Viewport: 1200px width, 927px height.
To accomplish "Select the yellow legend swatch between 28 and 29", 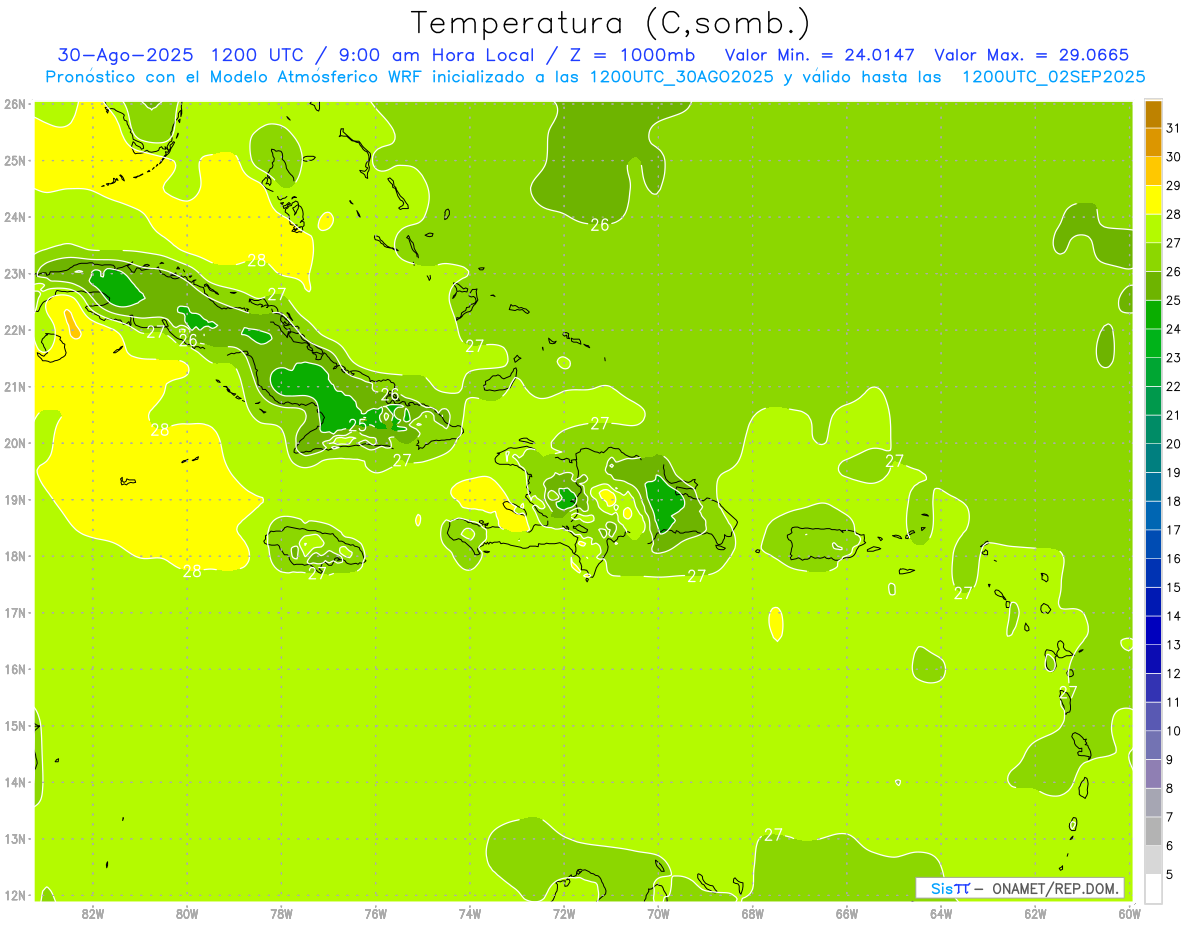I will click(x=1153, y=200).
